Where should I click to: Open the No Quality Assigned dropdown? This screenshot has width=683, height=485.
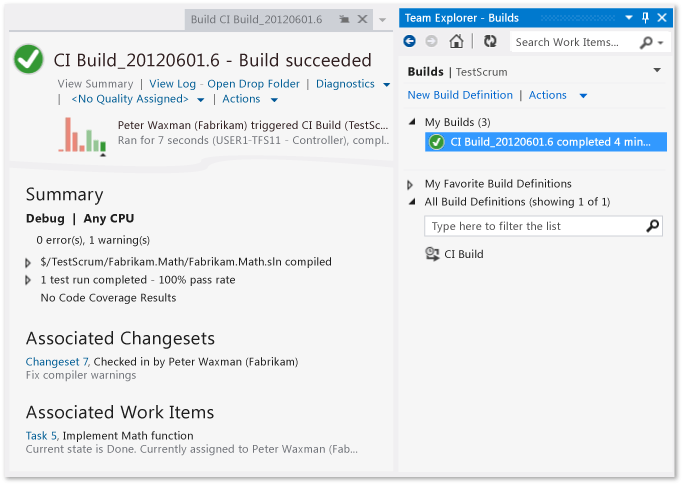[200, 100]
